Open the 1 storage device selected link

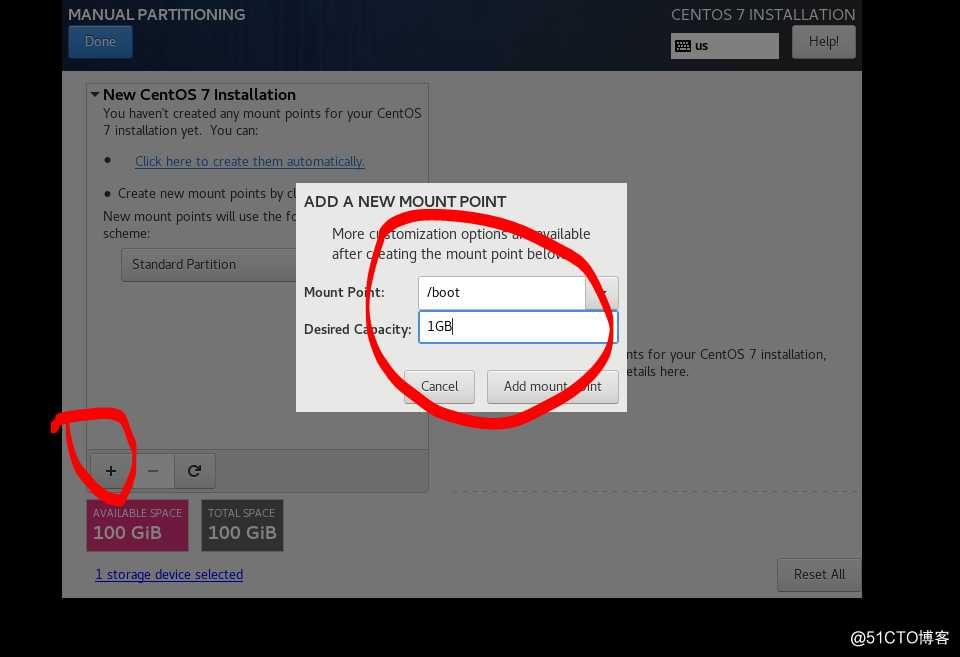[169, 574]
